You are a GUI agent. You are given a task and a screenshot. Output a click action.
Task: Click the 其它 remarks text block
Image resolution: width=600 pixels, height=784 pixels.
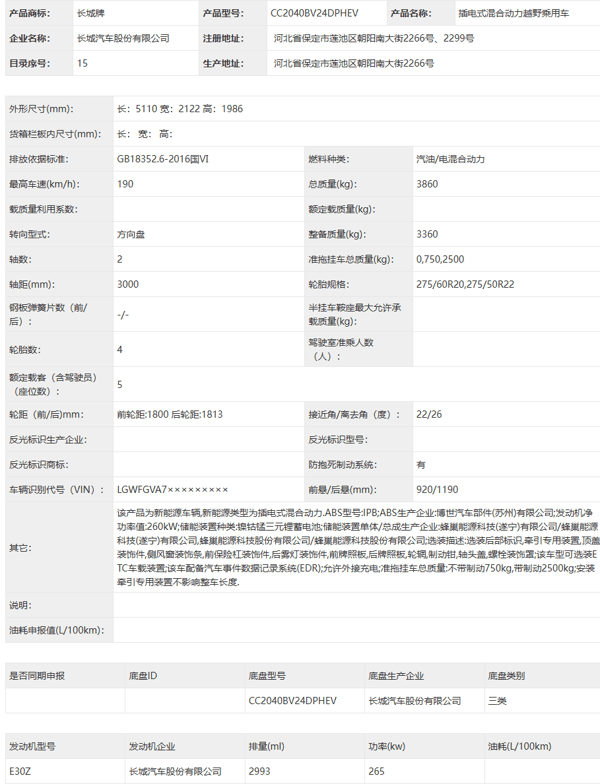tap(357, 548)
